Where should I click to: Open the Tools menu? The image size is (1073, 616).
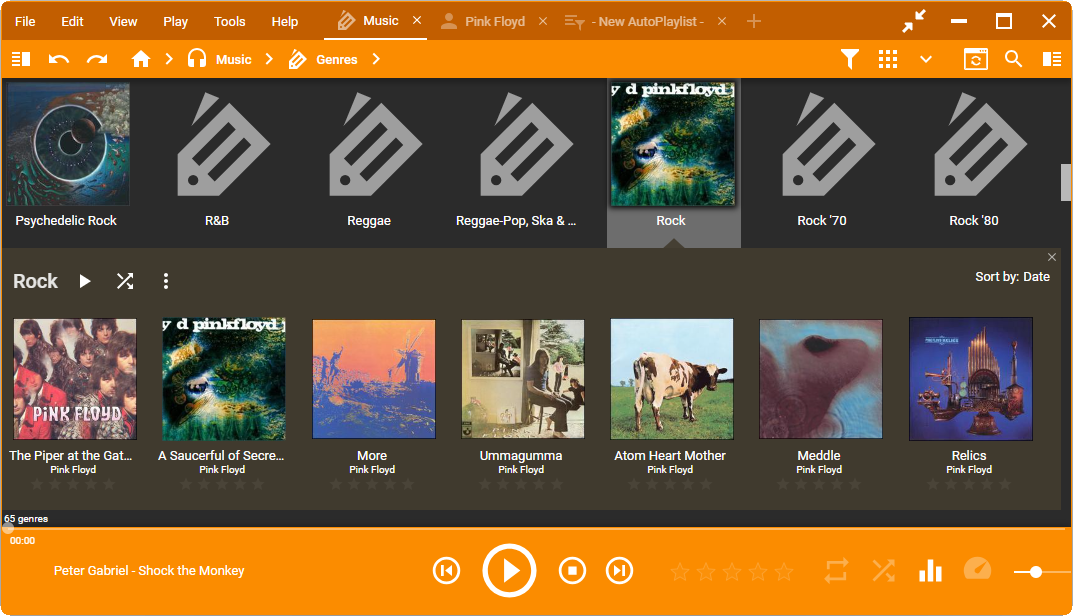229,21
